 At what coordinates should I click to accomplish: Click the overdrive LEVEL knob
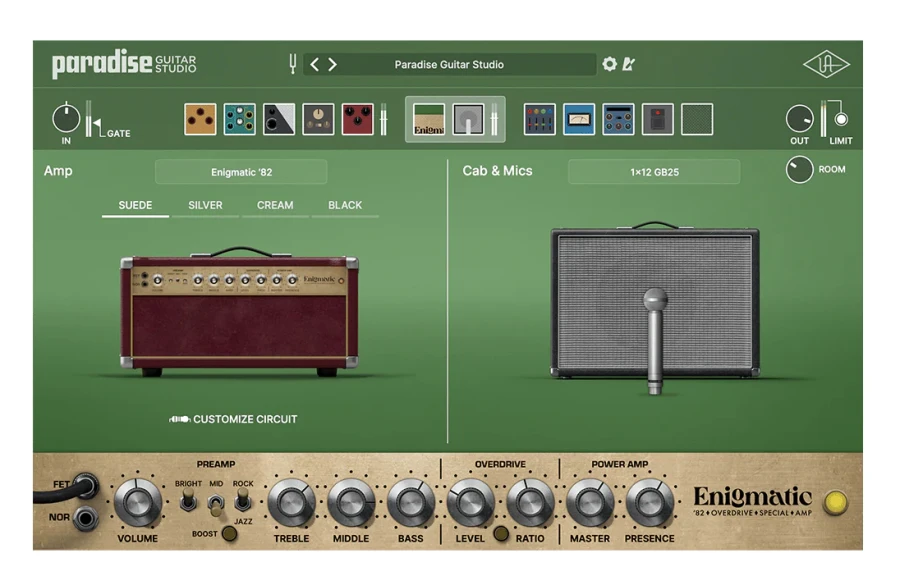pyautogui.click(x=471, y=503)
